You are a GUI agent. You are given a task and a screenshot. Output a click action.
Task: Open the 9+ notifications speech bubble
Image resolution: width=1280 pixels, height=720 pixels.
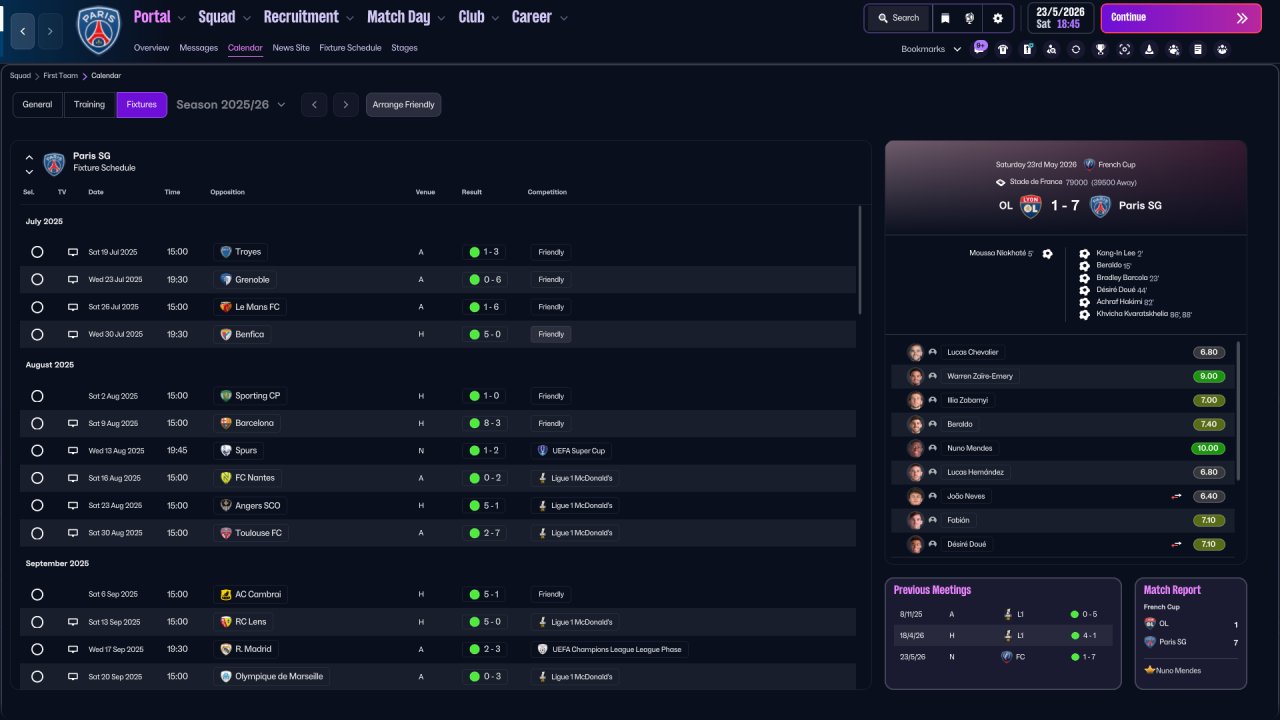click(980, 46)
